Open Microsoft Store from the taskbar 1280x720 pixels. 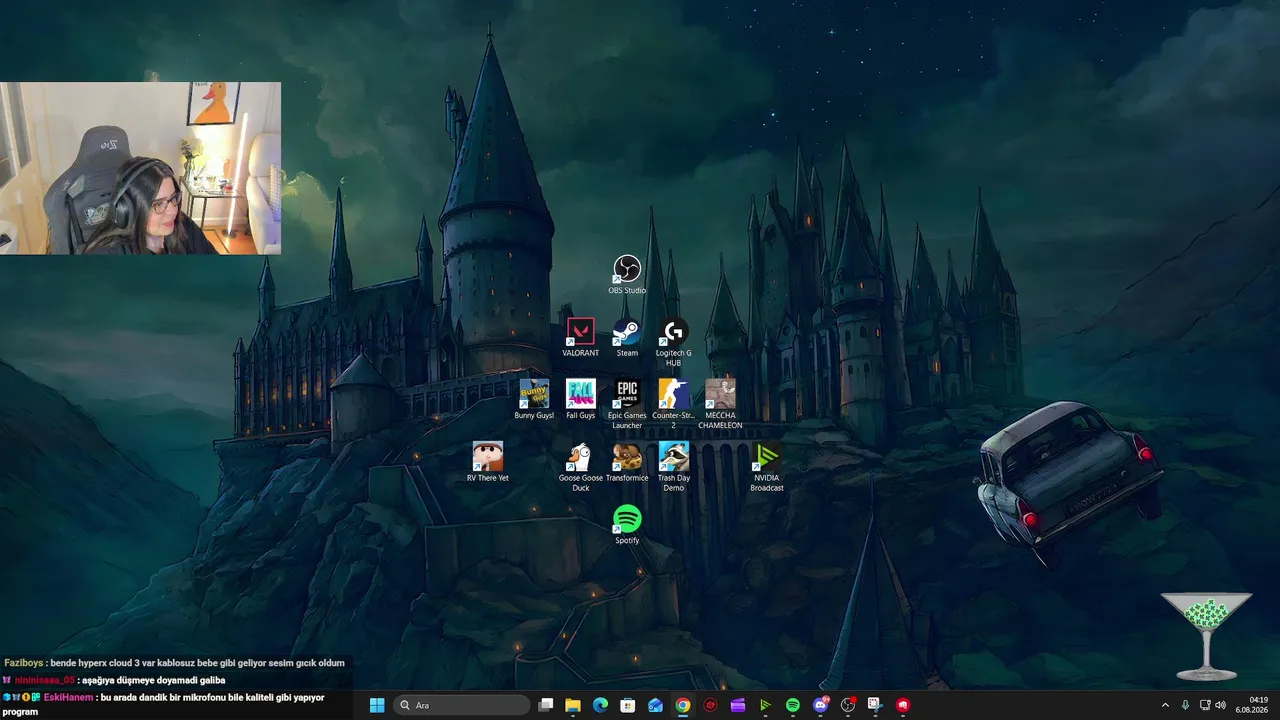(627, 705)
